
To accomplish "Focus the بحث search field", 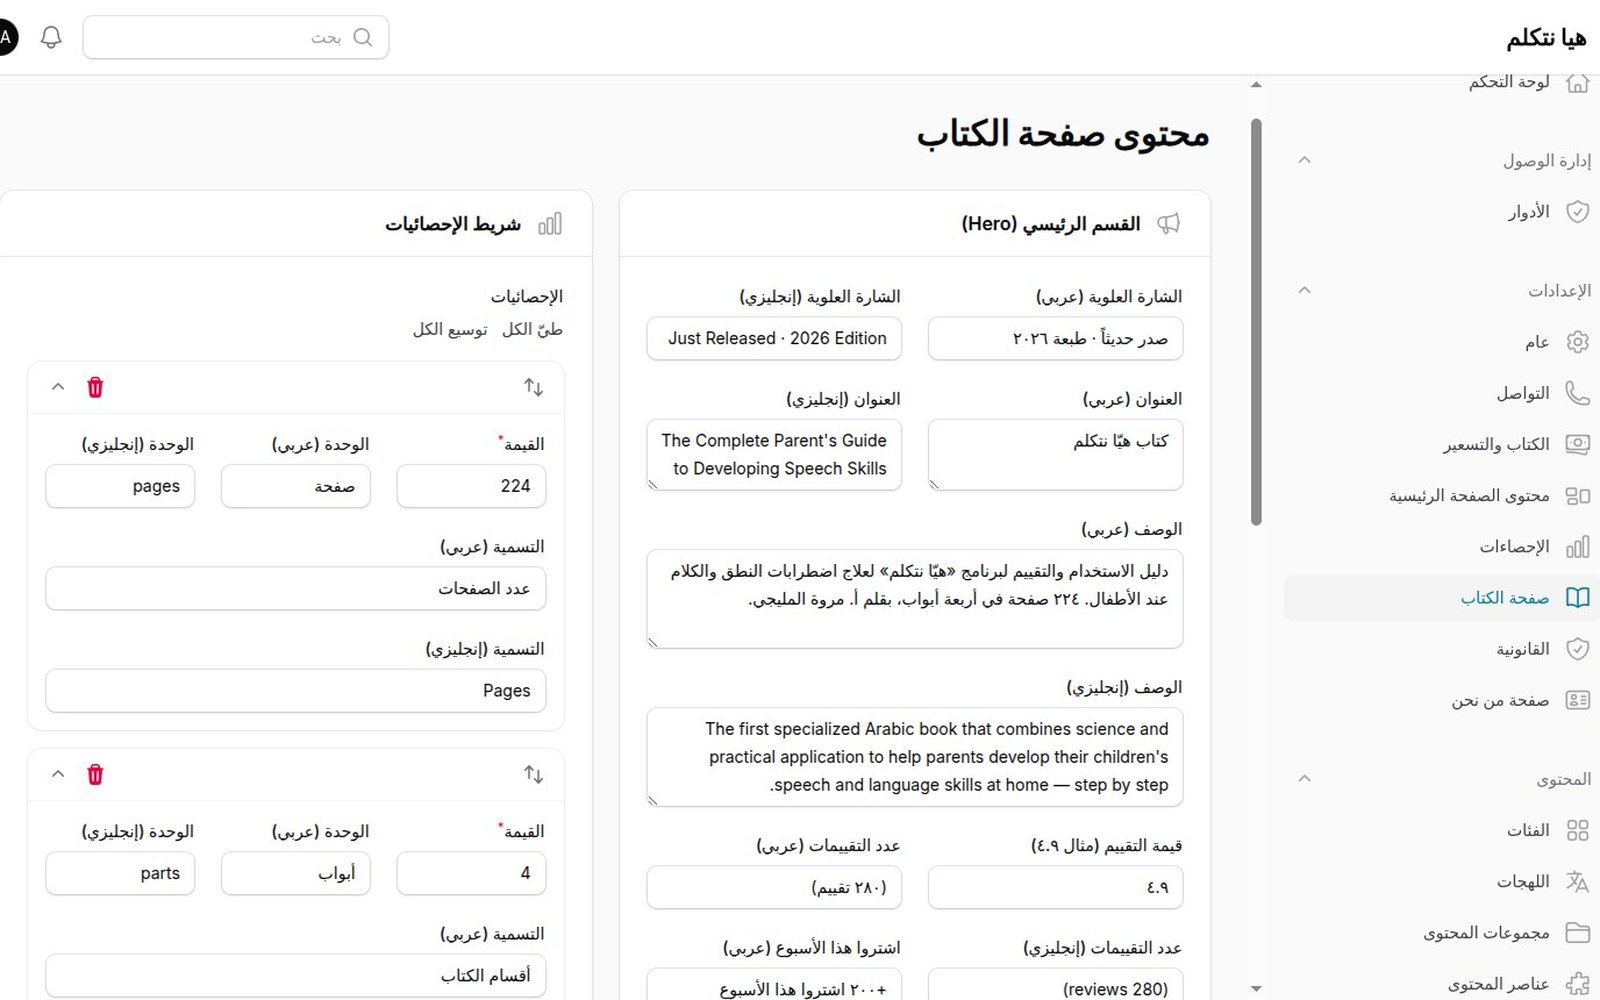I will (x=236, y=38).
